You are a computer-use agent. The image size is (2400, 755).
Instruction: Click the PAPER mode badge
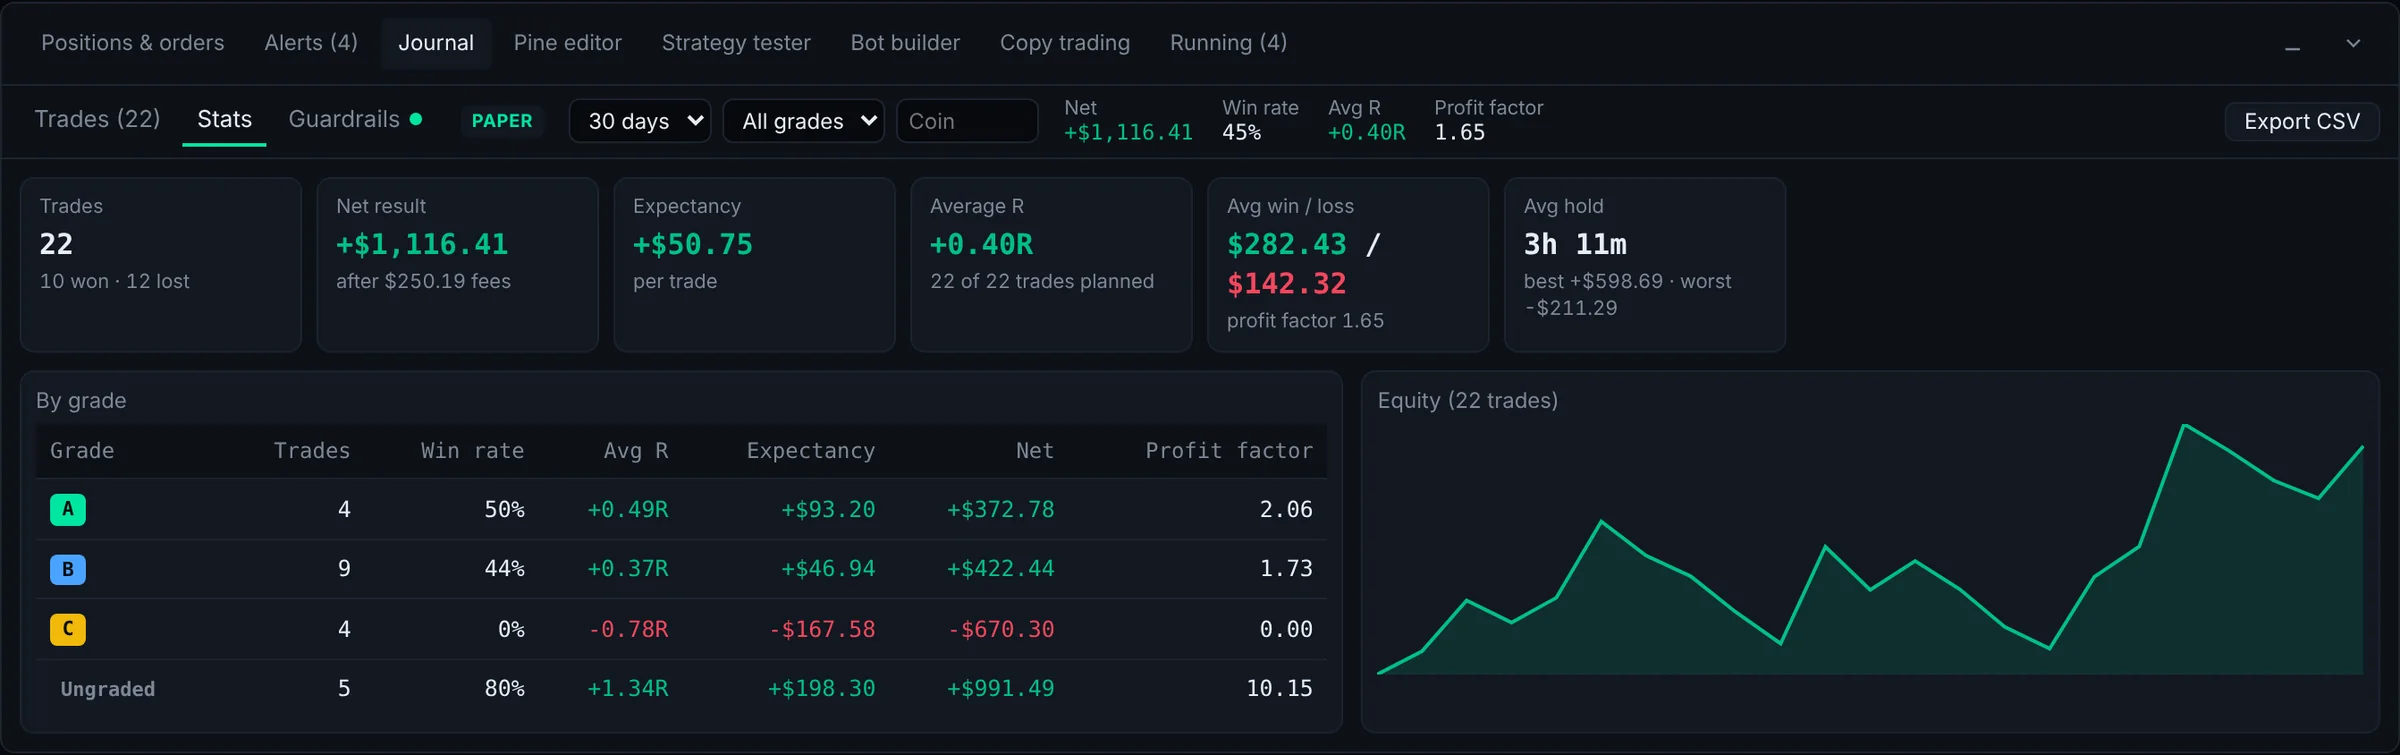tap(502, 121)
